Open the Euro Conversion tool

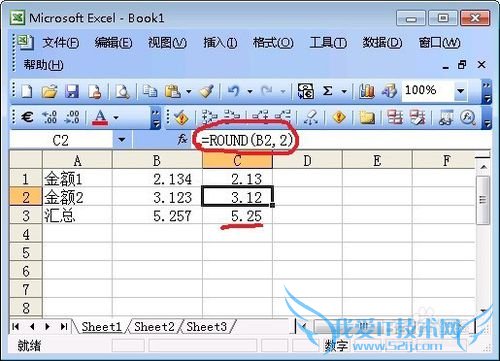point(305,91)
